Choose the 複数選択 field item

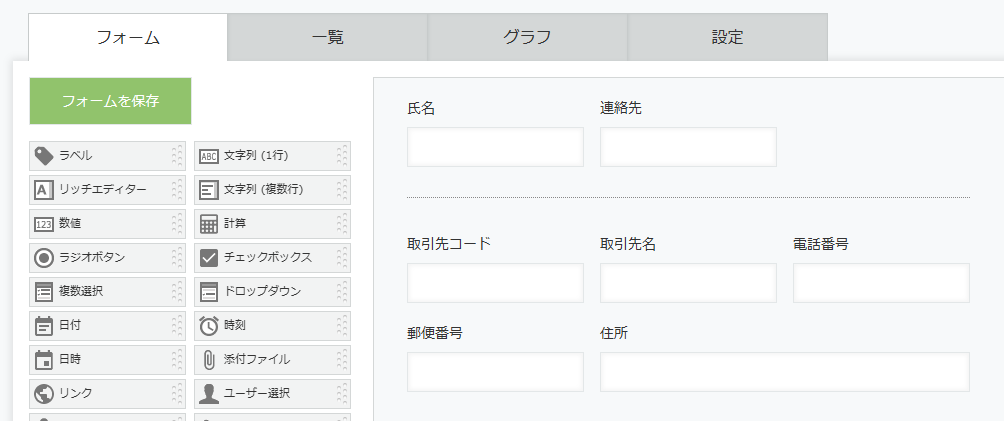108,292
